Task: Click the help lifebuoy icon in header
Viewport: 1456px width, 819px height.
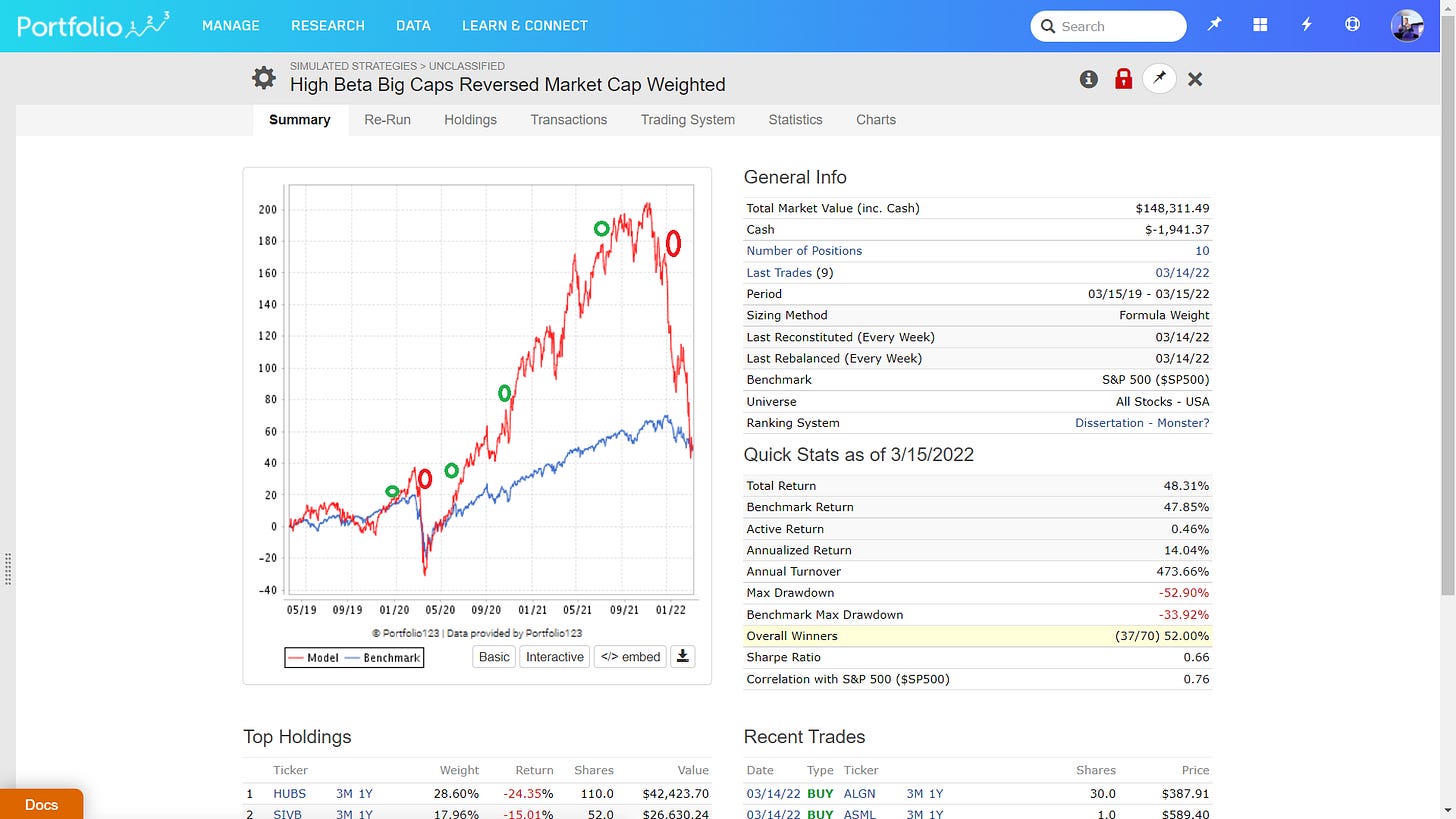Action: click(x=1352, y=25)
